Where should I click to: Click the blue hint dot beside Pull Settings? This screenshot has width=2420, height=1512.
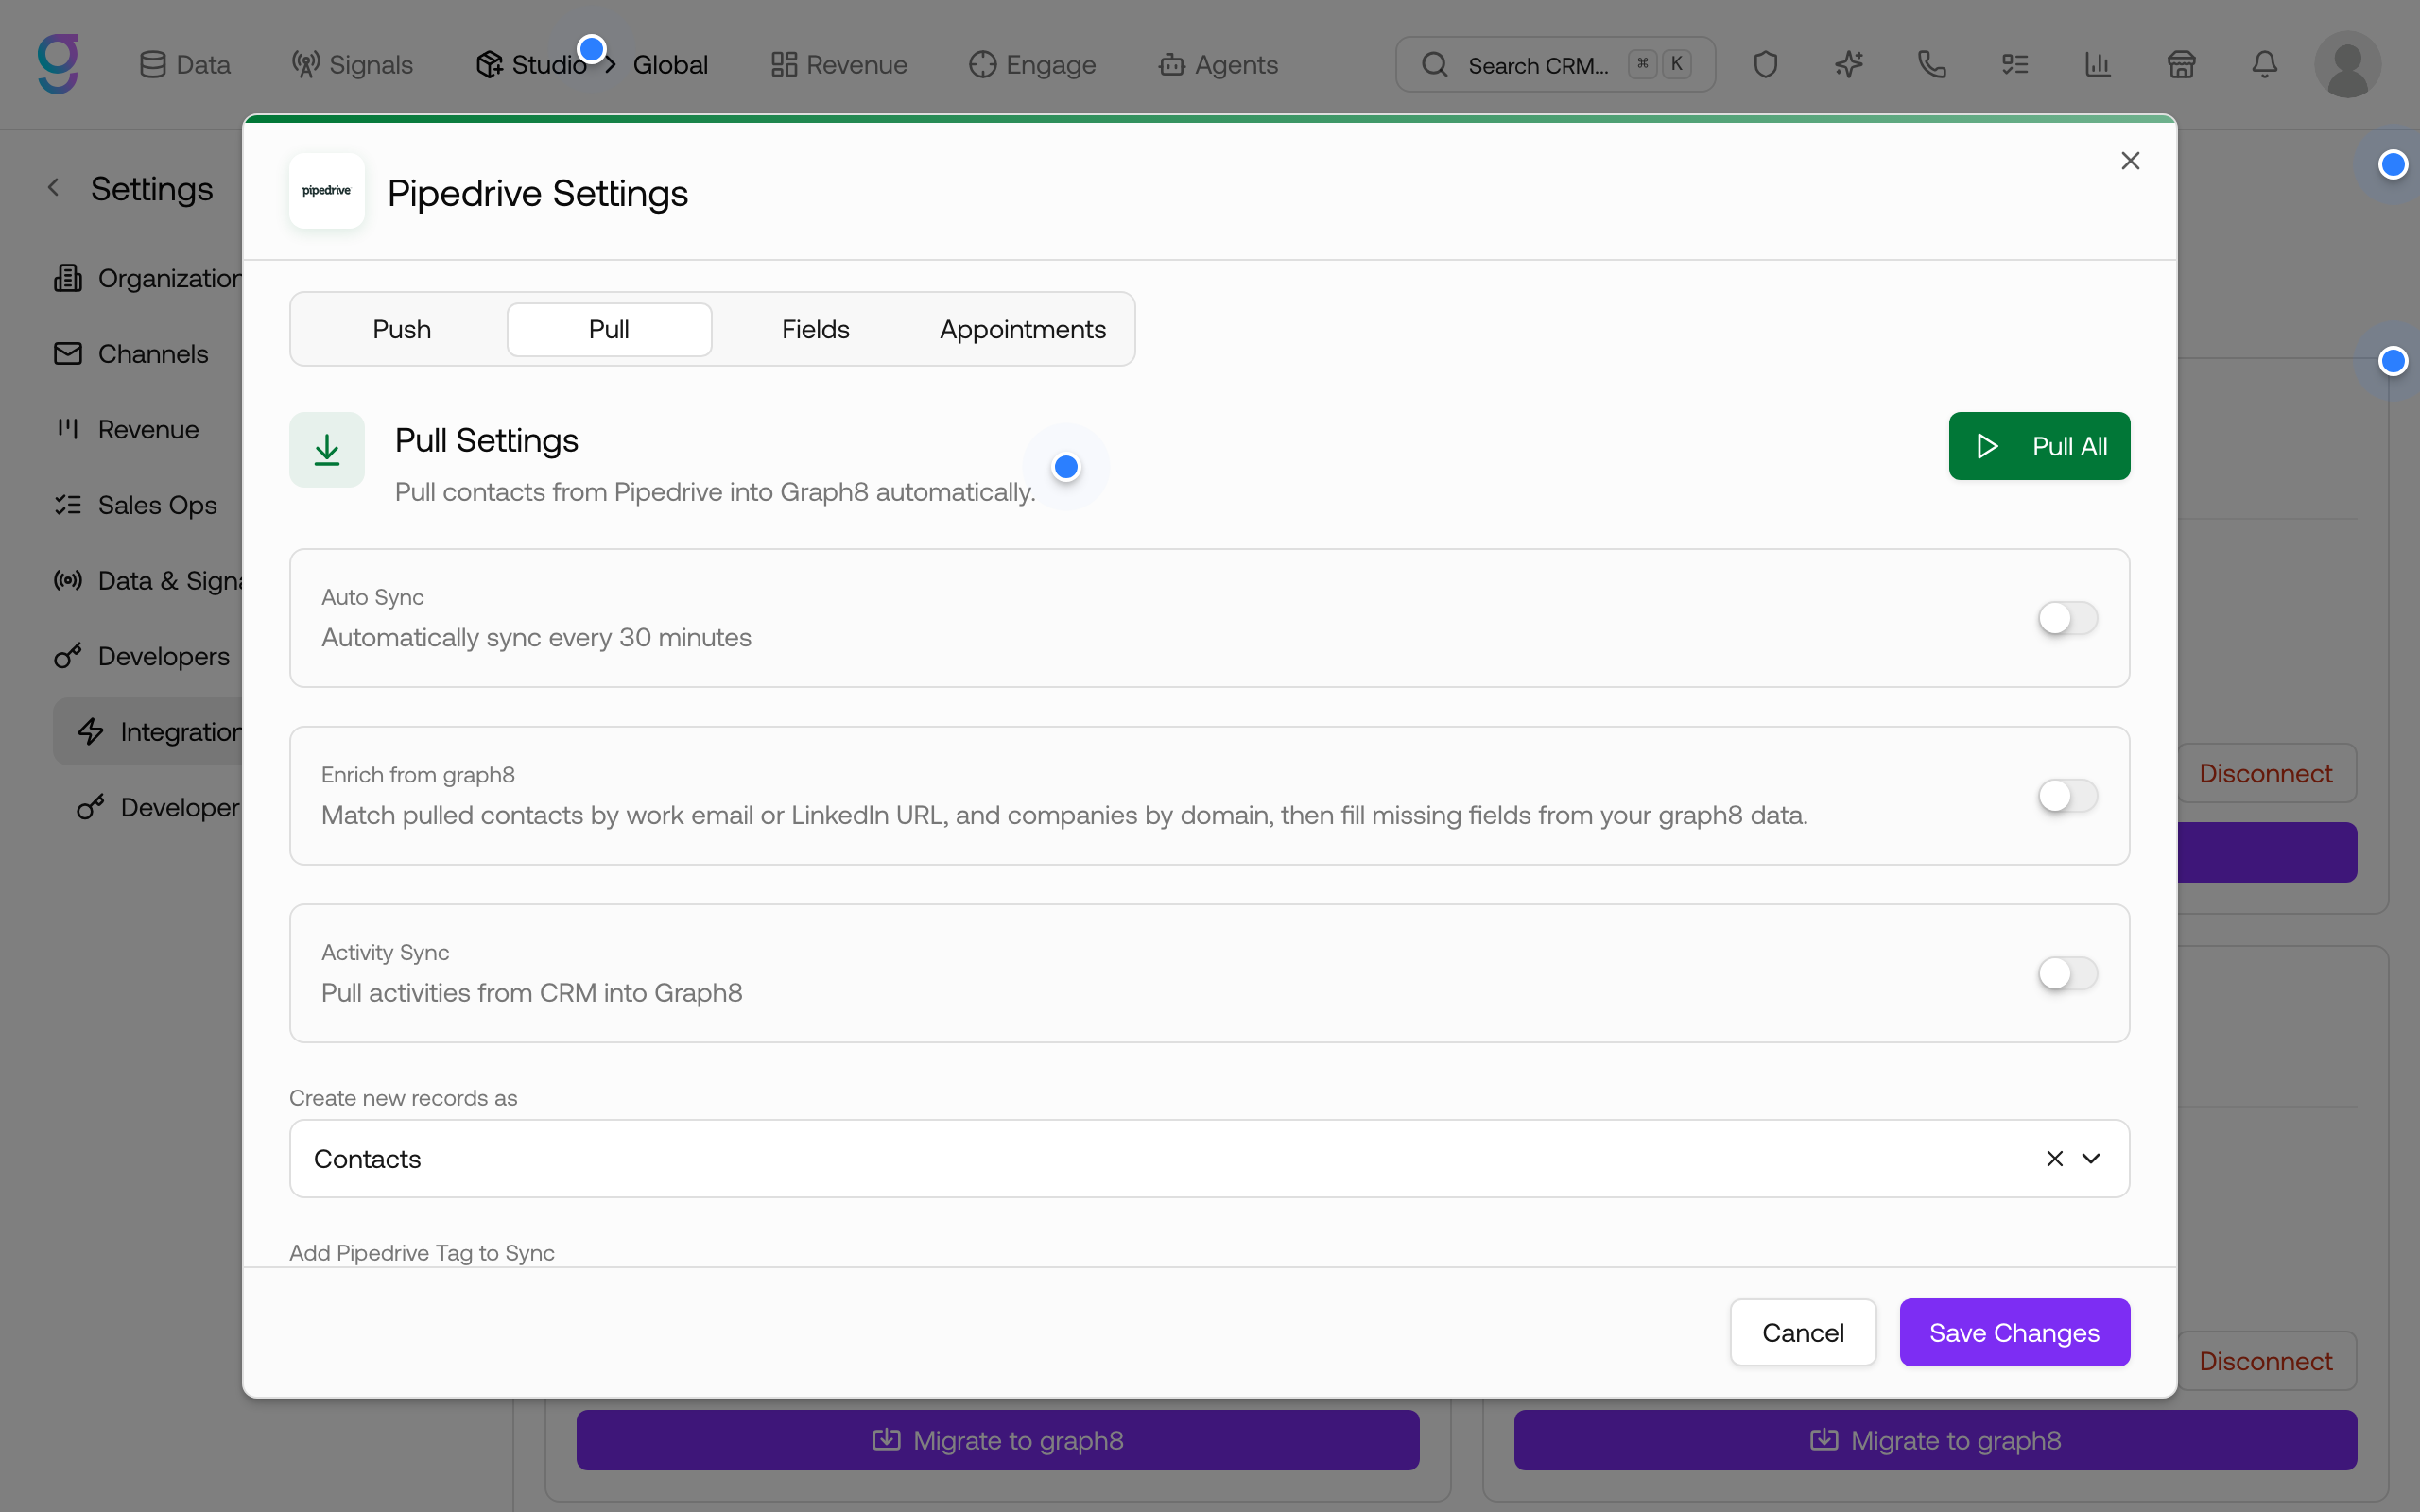tap(1066, 467)
